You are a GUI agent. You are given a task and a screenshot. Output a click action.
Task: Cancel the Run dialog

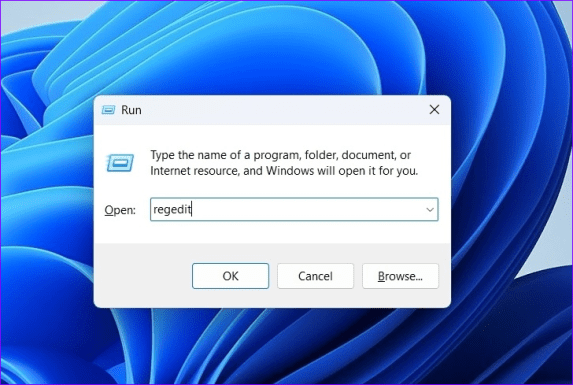315,276
